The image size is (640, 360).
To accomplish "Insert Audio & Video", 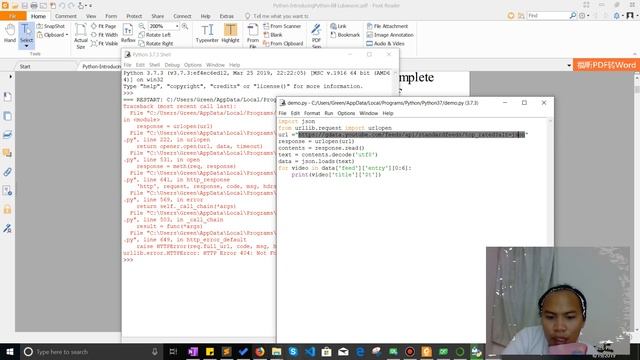I will 385,43.
